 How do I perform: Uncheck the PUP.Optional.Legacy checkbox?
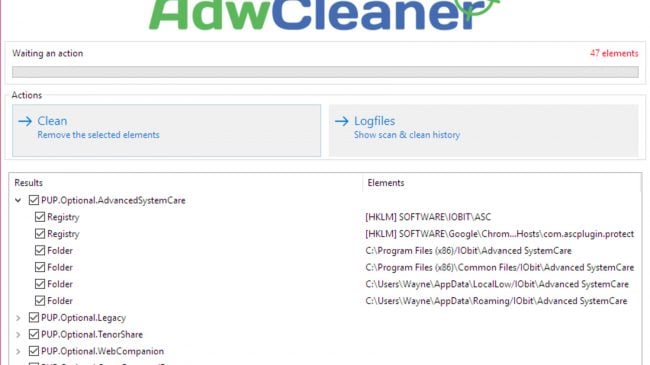tap(34, 318)
